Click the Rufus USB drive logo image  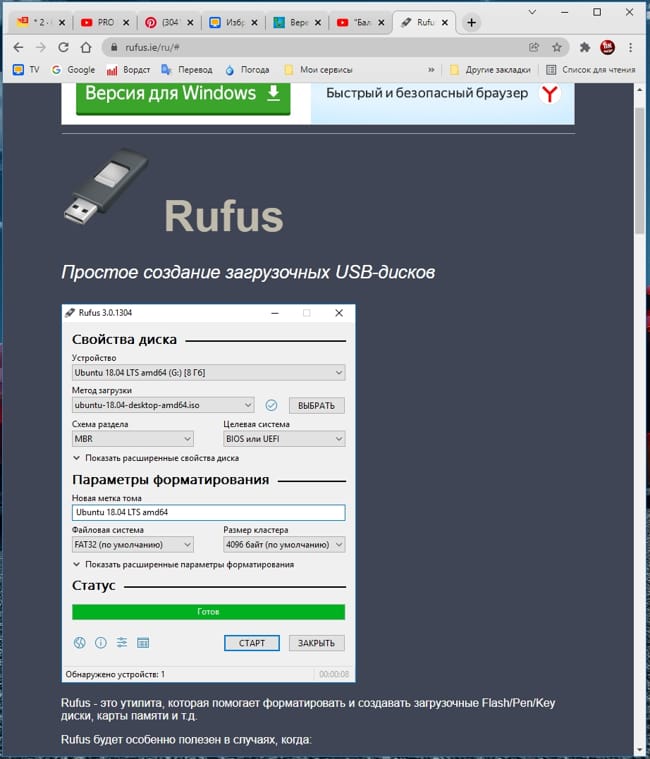[x=106, y=187]
